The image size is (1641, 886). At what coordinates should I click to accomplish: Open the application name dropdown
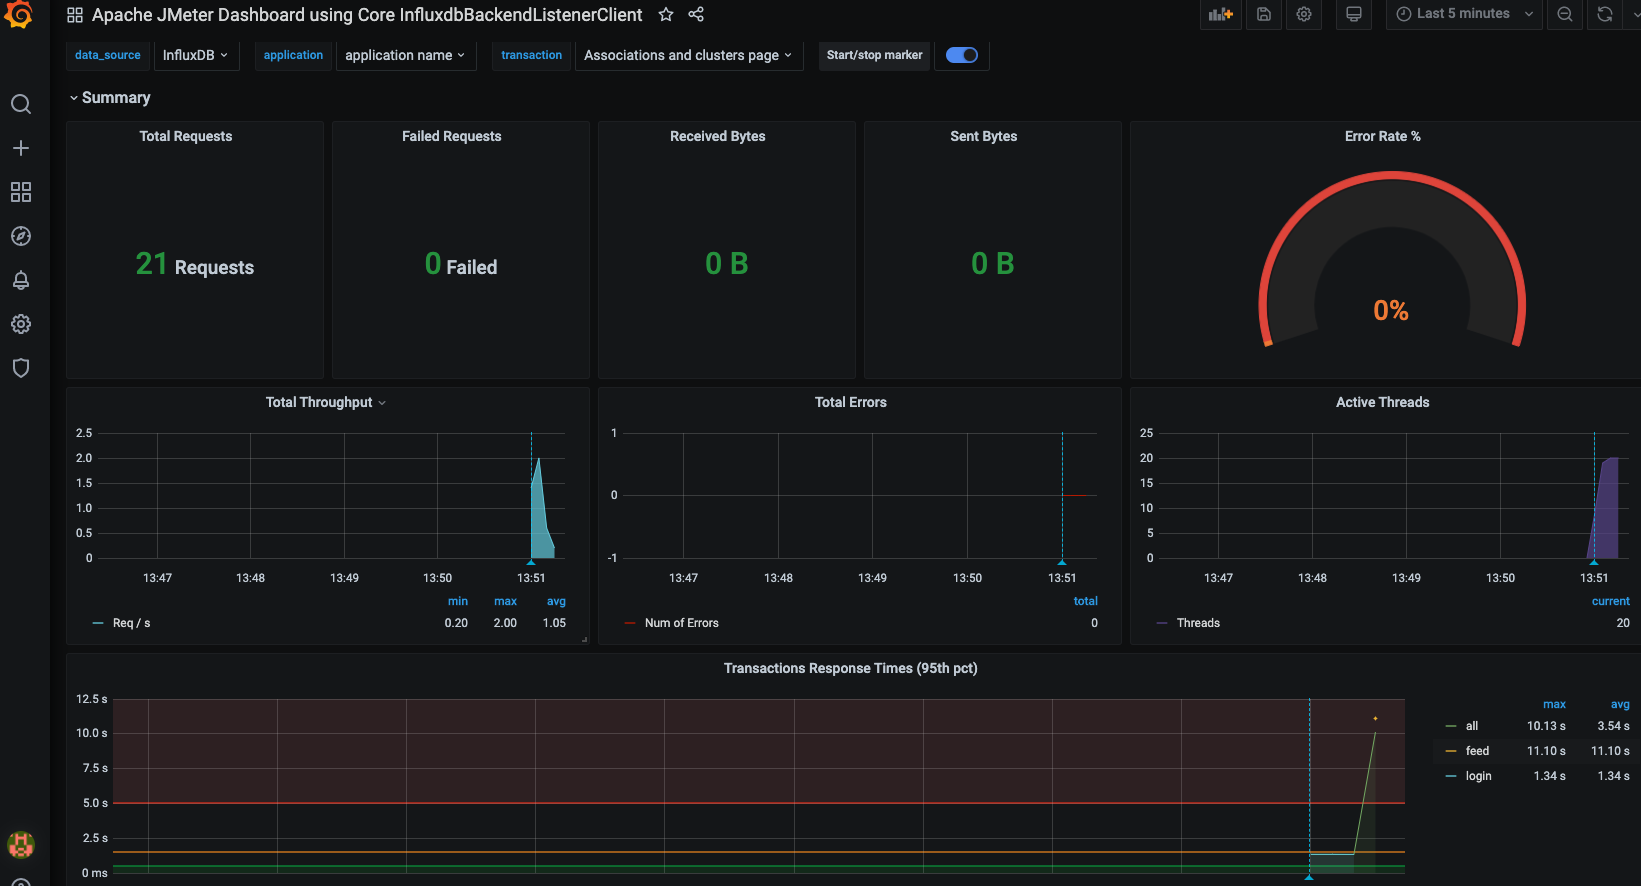(405, 55)
